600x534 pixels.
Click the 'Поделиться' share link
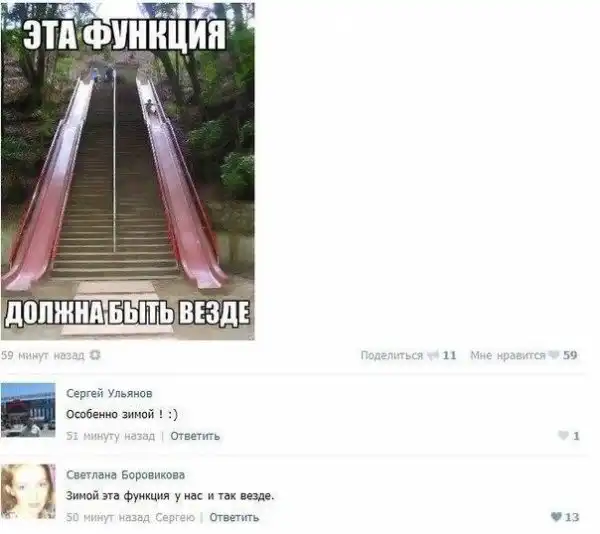(x=392, y=355)
